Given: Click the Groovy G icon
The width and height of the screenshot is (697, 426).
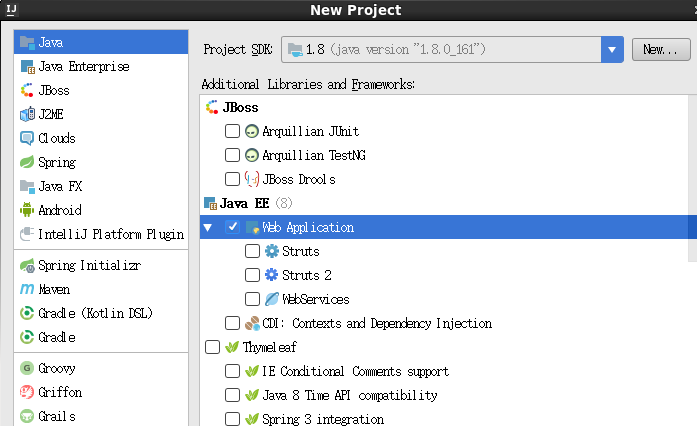Looking at the screenshot, I should coord(27,369).
